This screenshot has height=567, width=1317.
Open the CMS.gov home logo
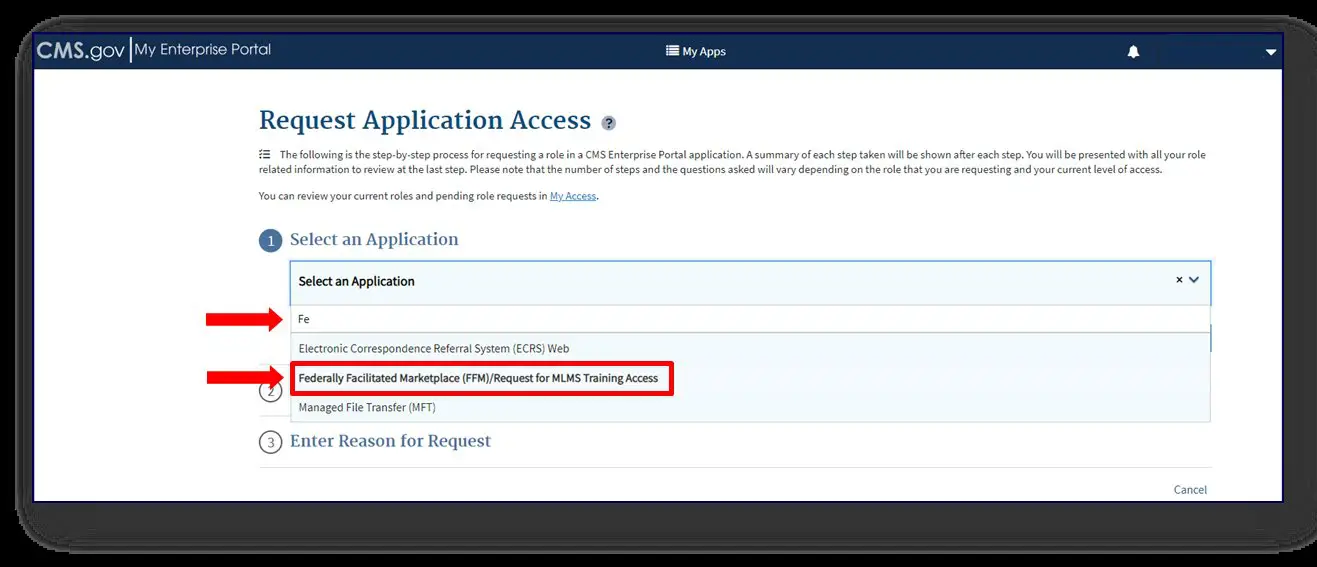(x=81, y=50)
